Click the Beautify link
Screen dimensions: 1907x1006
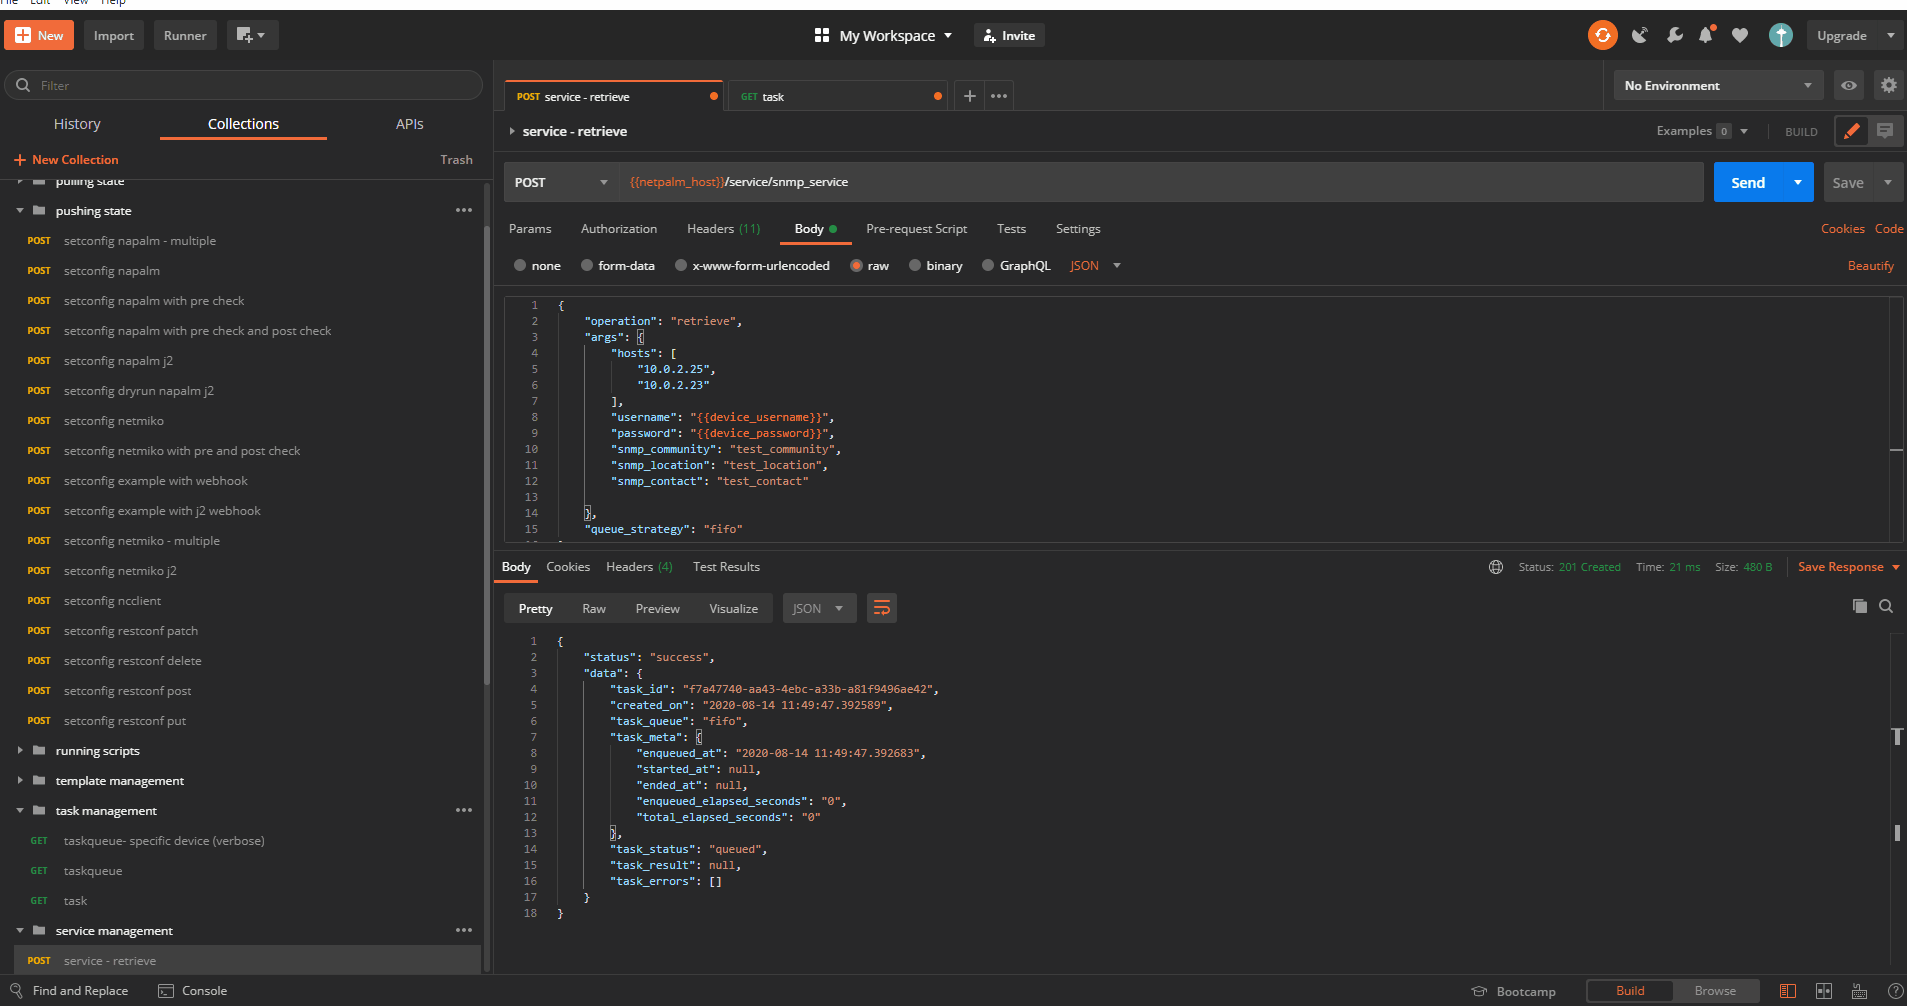pyautogui.click(x=1870, y=265)
